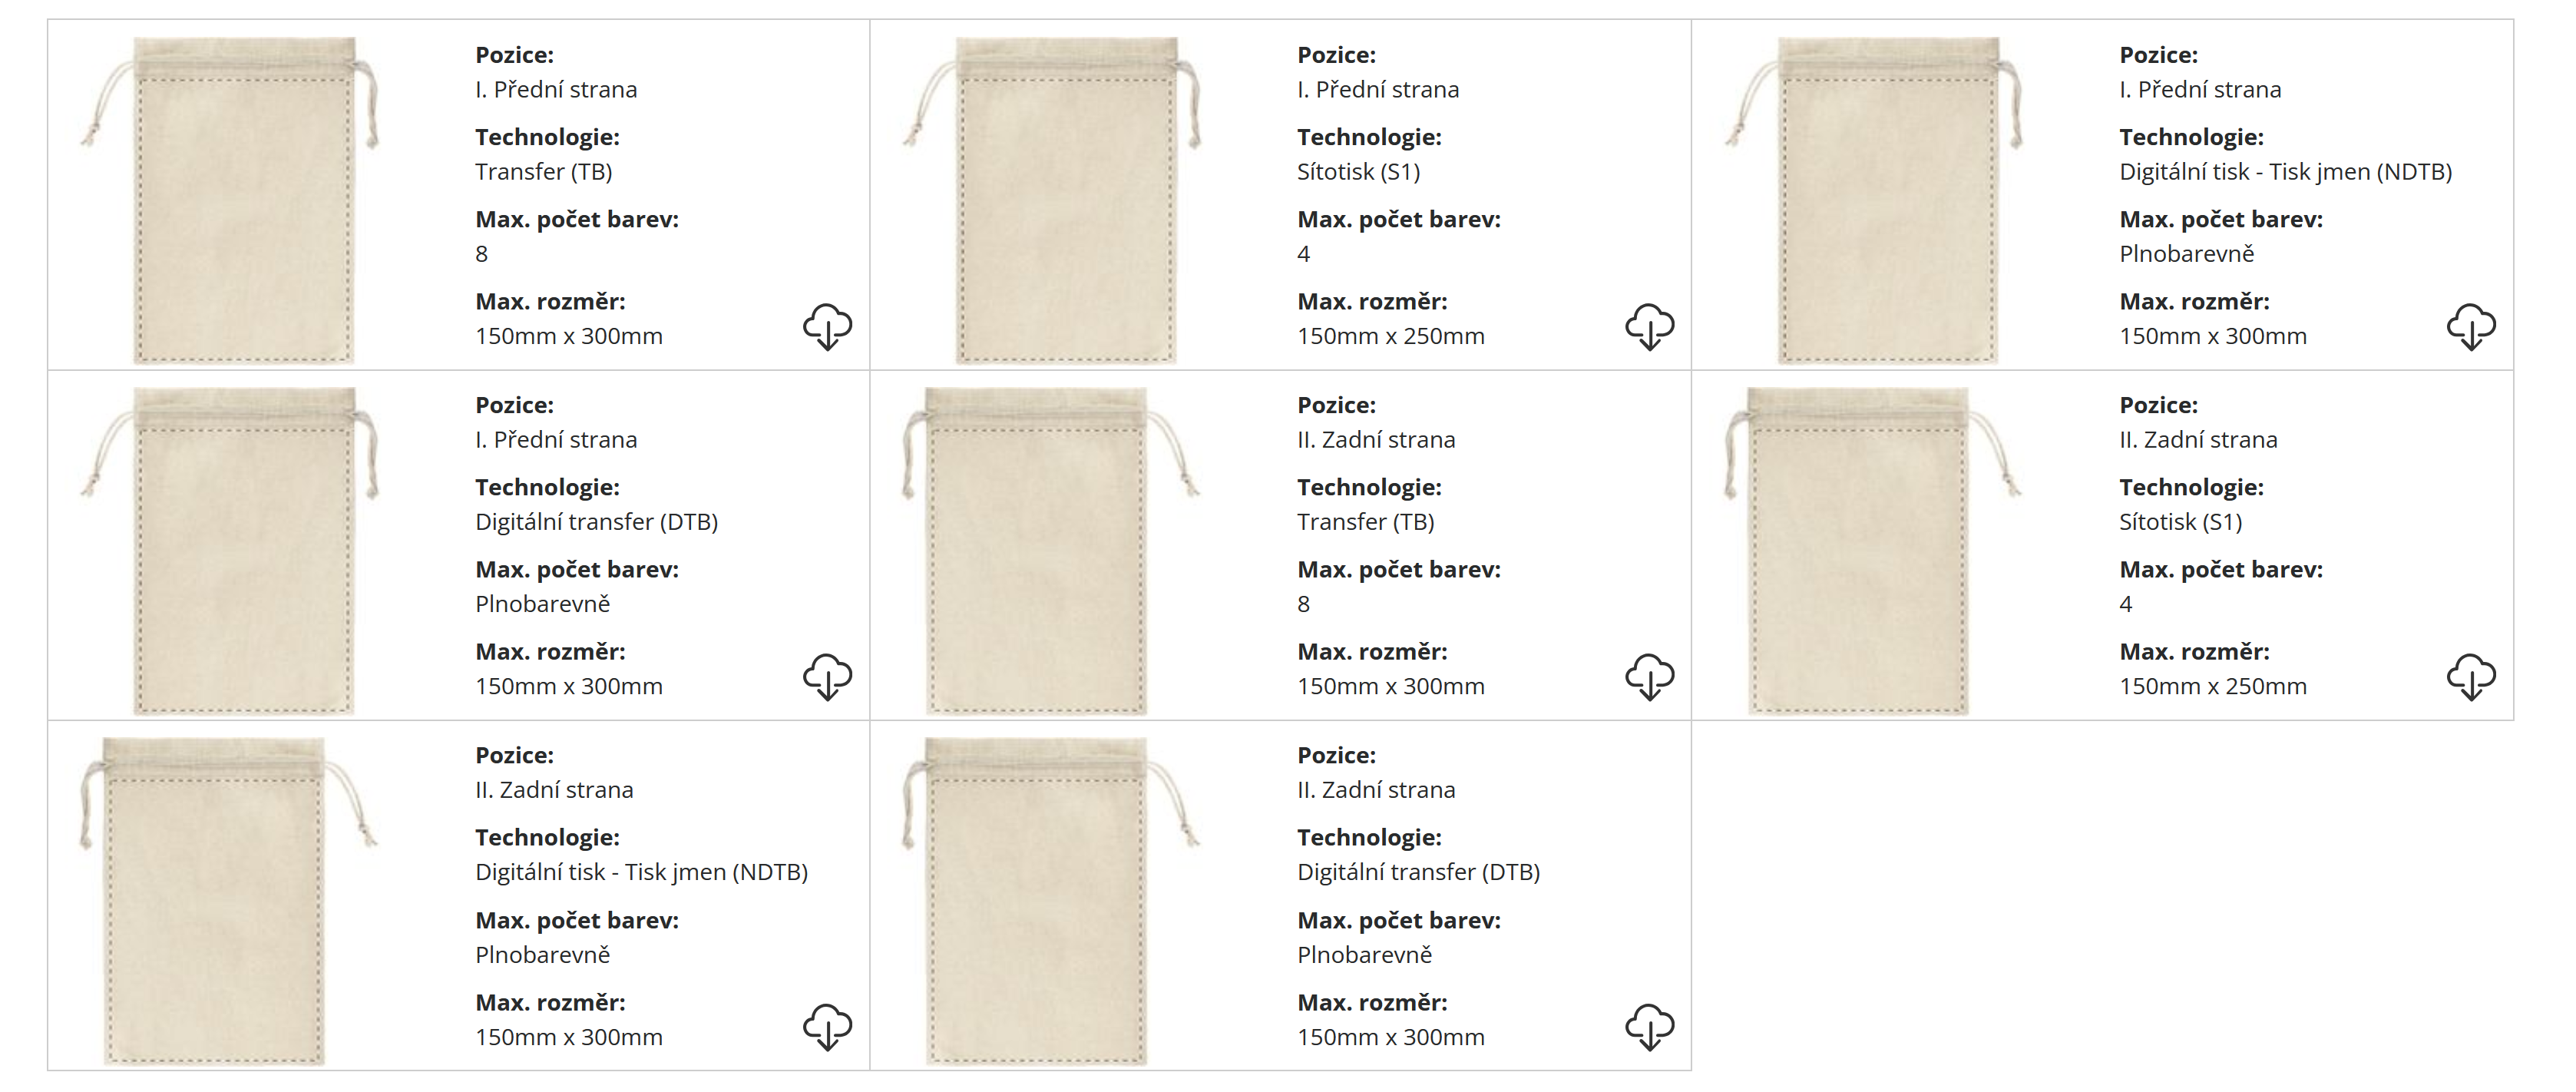This screenshot has width=2576, height=1092.
Task: Download template for front-side Sítotisk (S1)
Action: pos(1649,326)
